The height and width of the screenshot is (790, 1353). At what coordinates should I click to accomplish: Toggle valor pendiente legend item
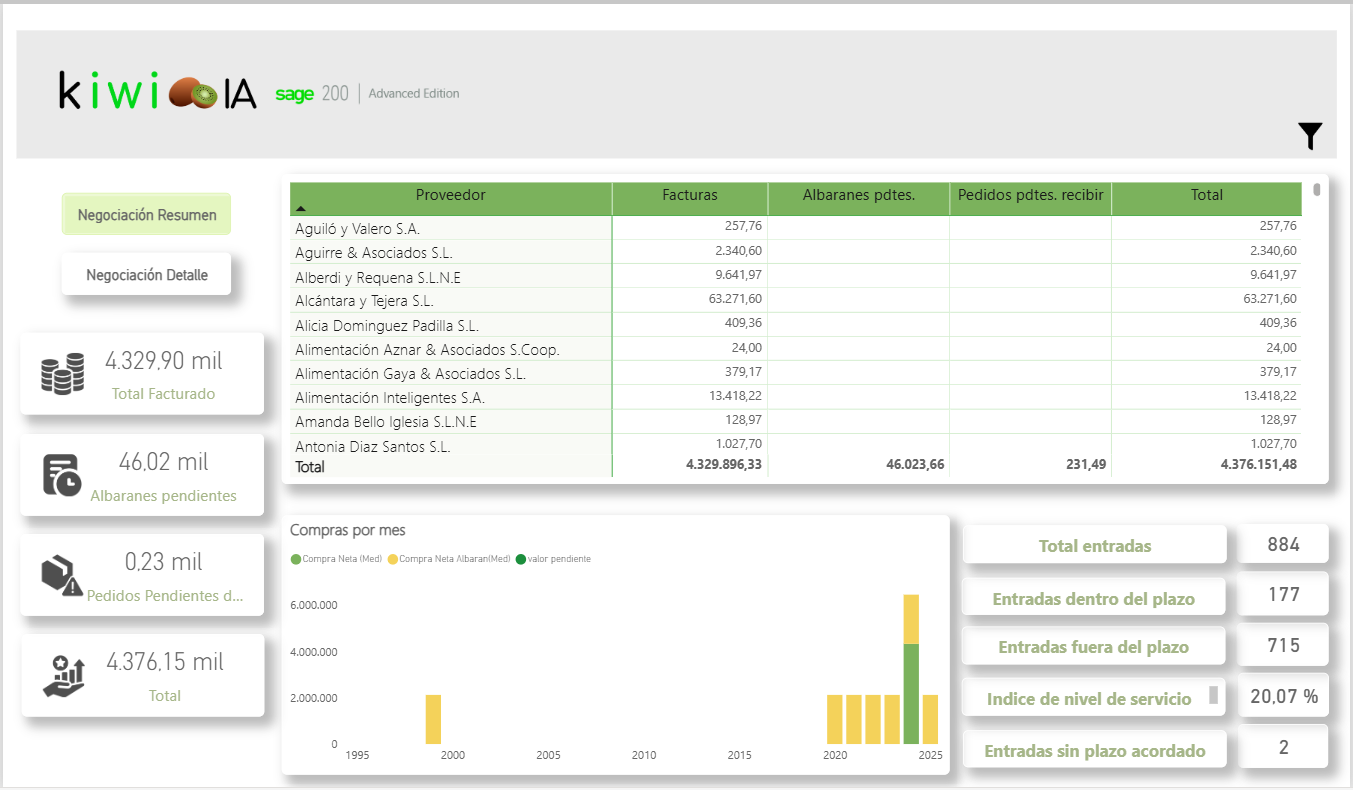click(553, 559)
